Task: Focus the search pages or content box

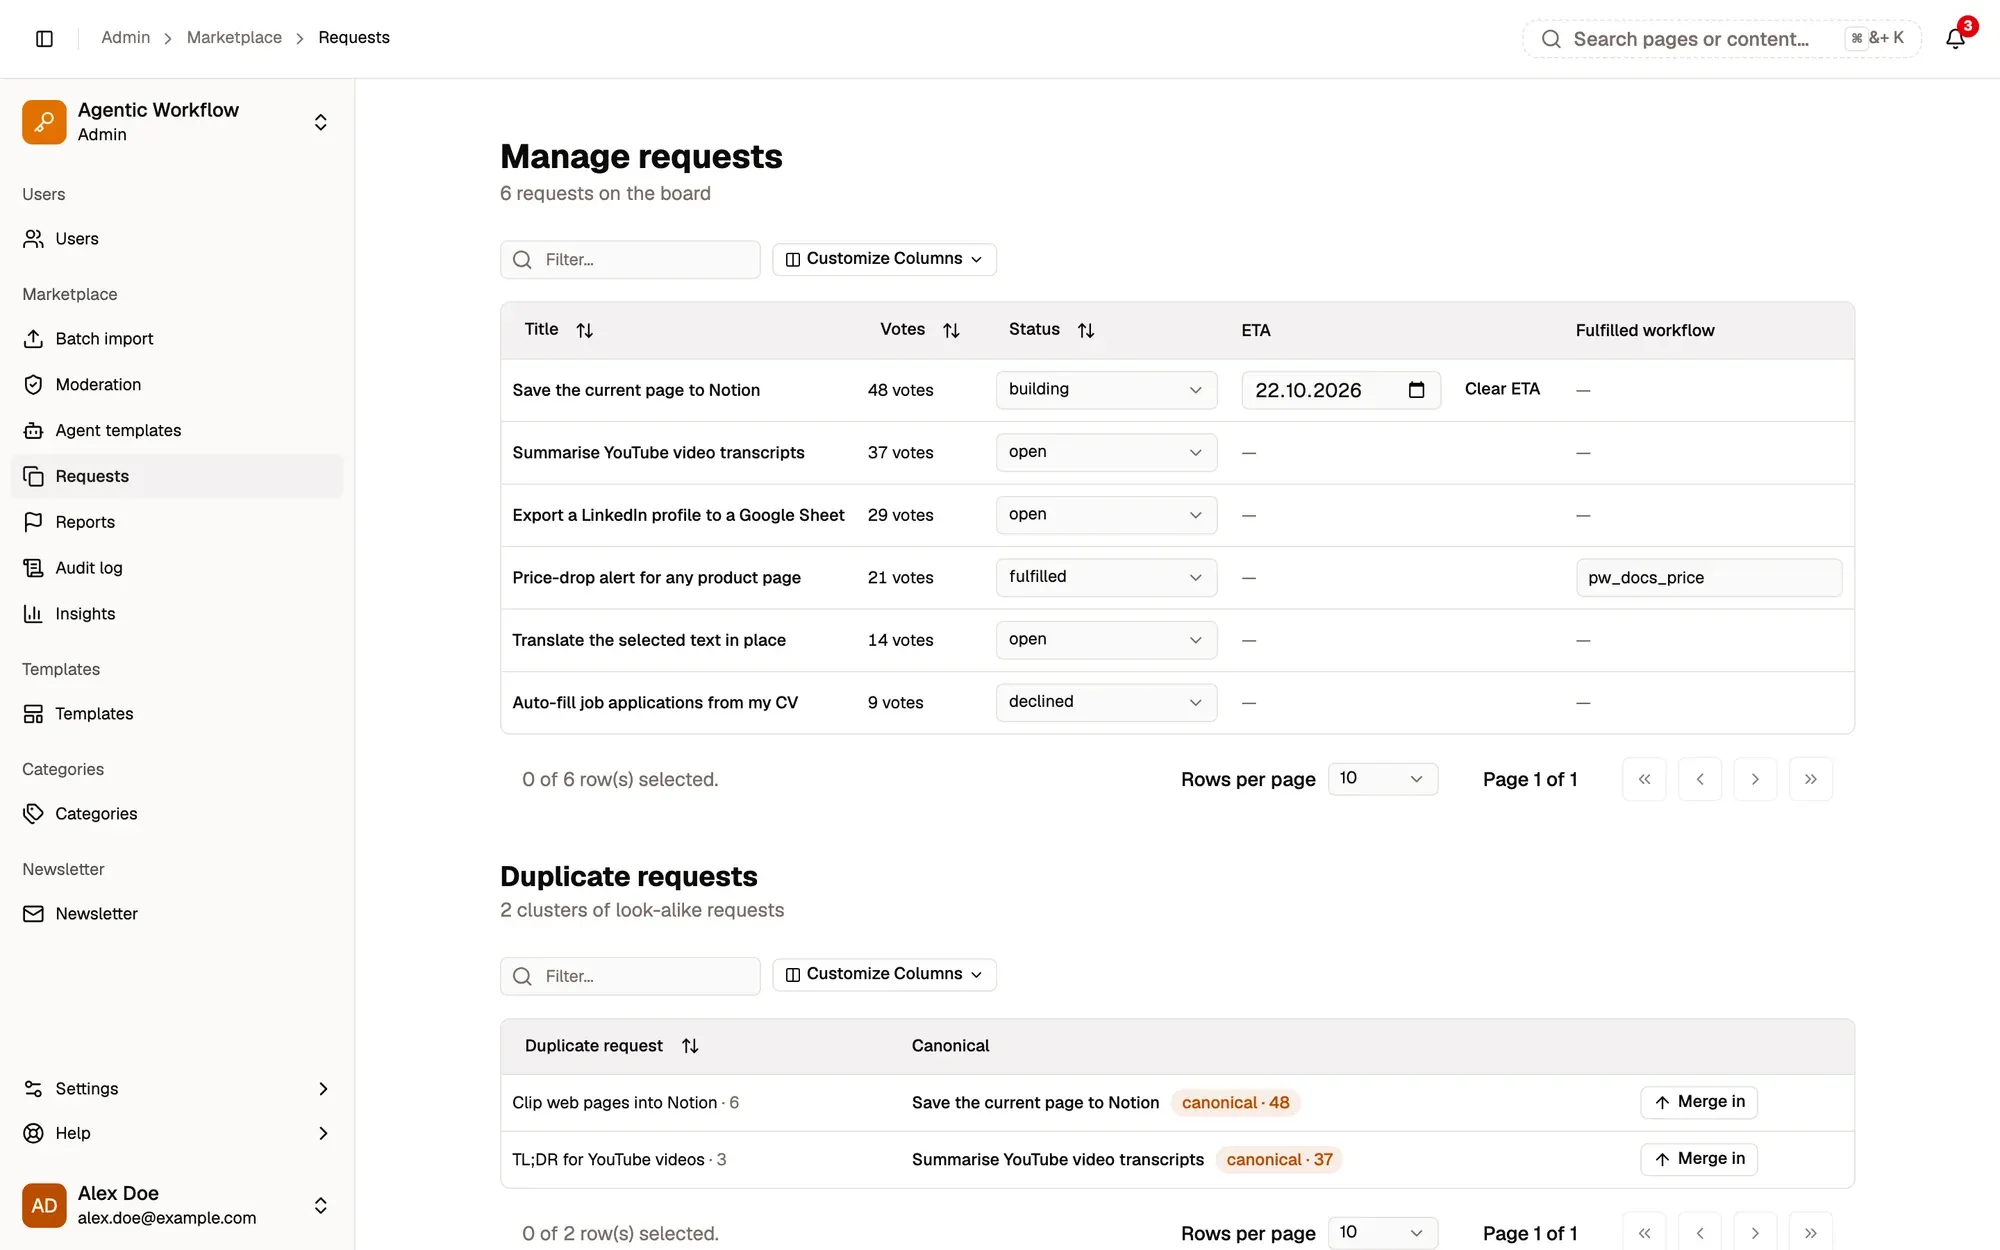Action: point(1721,39)
